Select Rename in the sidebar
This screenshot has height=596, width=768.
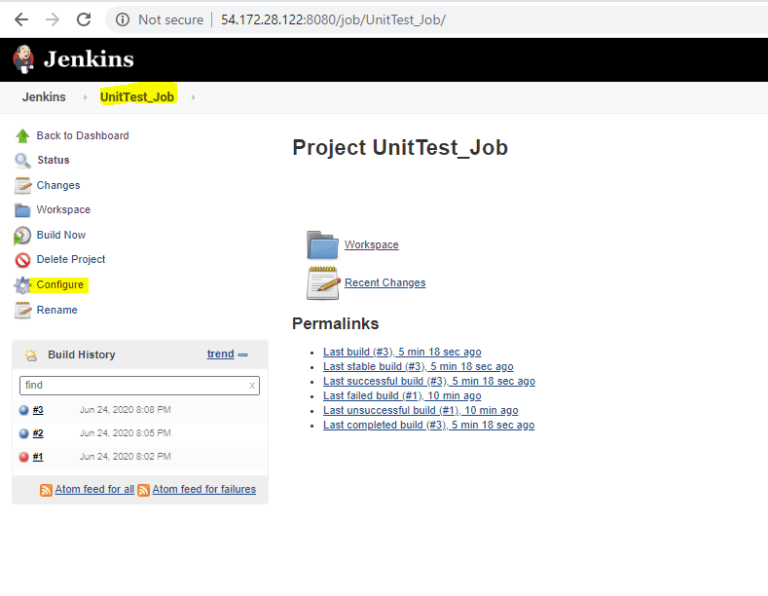(x=57, y=310)
